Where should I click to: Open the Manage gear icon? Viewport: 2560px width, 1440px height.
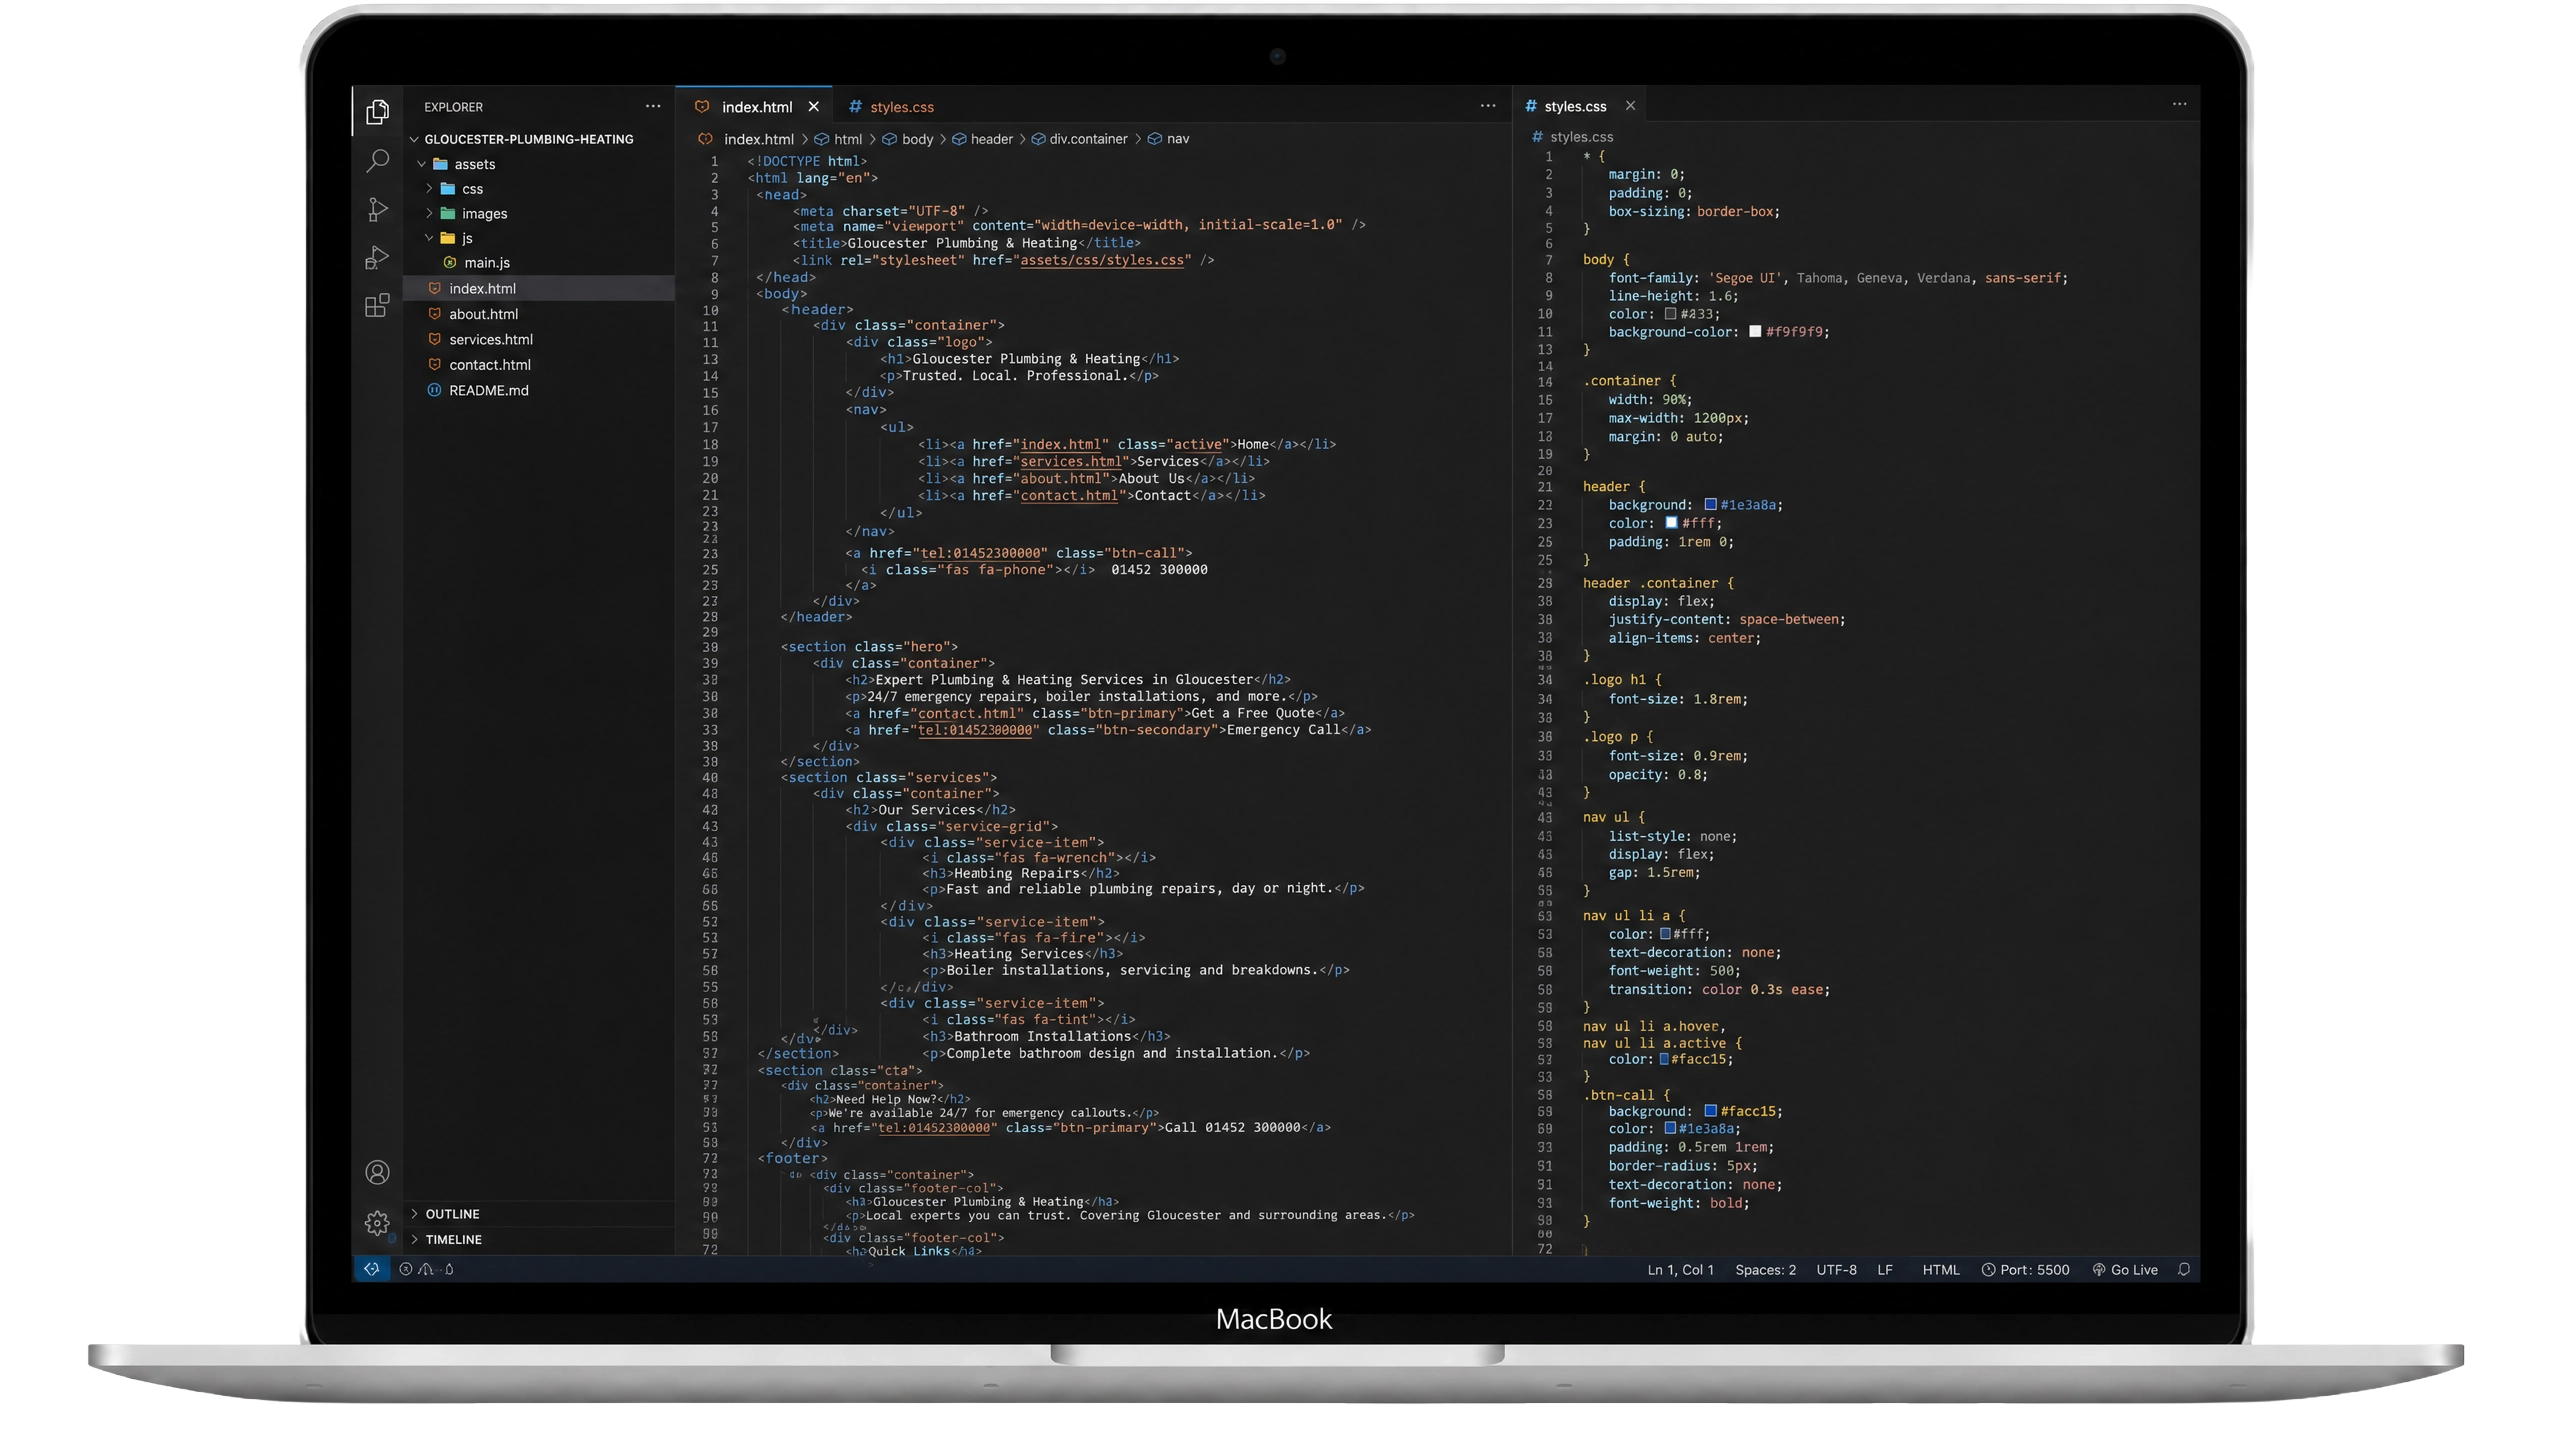point(377,1222)
